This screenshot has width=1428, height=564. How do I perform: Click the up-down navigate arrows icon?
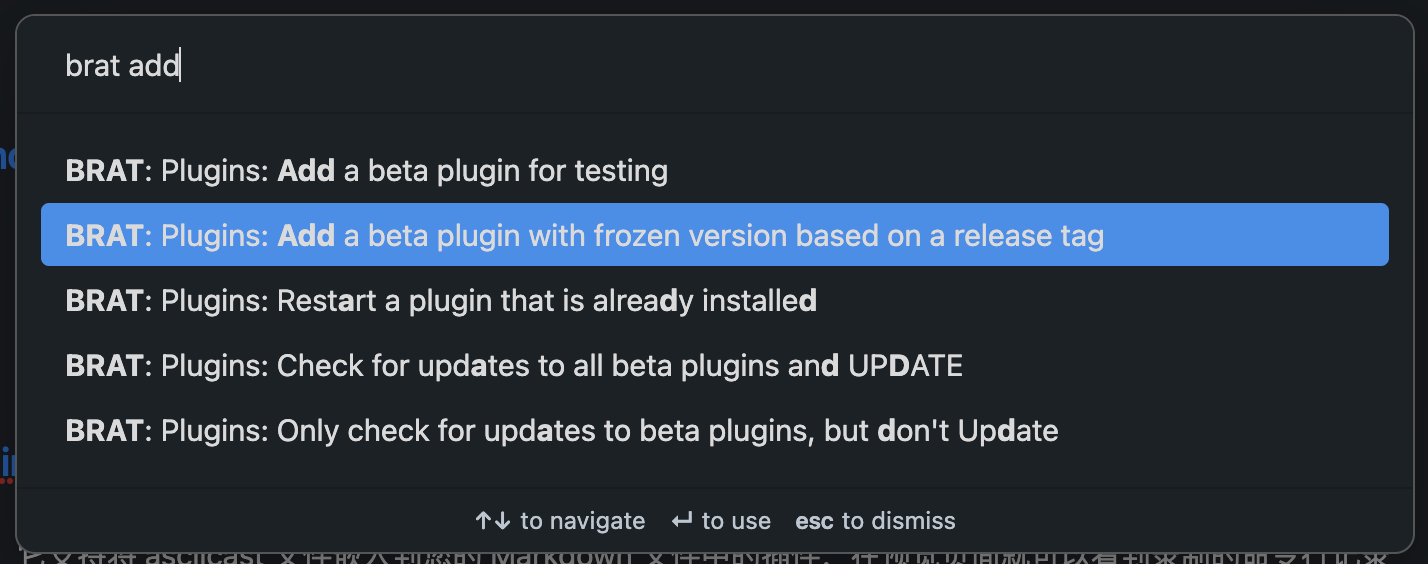(x=493, y=521)
